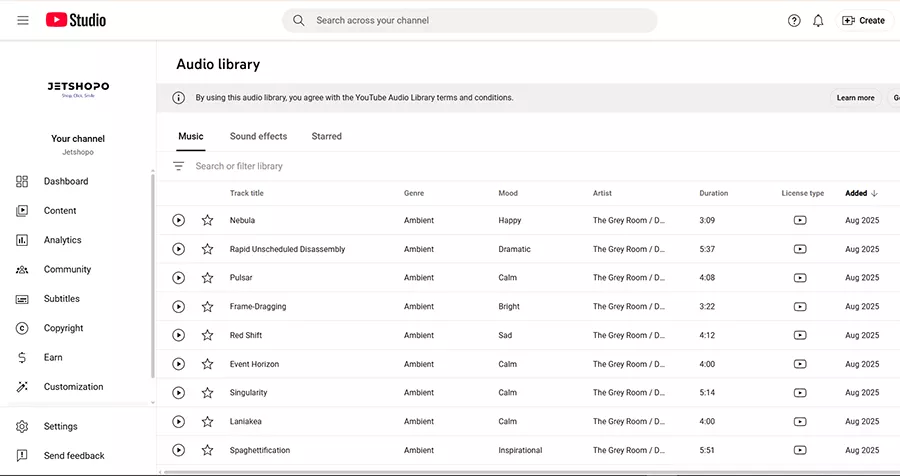Click the Learn more button
900x476 pixels.
click(x=855, y=98)
